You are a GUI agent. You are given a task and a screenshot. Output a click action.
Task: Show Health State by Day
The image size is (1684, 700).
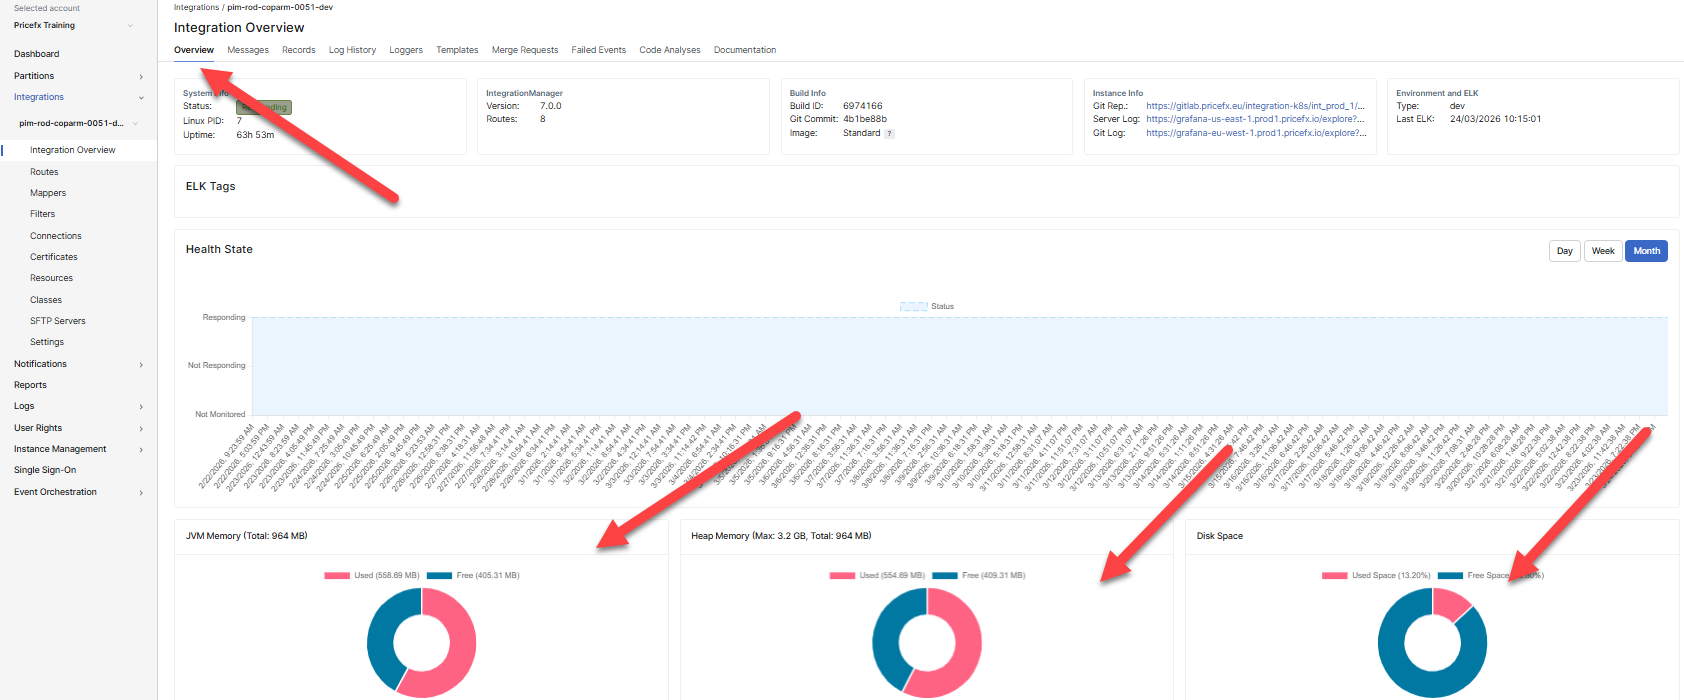(x=1564, y=251)
